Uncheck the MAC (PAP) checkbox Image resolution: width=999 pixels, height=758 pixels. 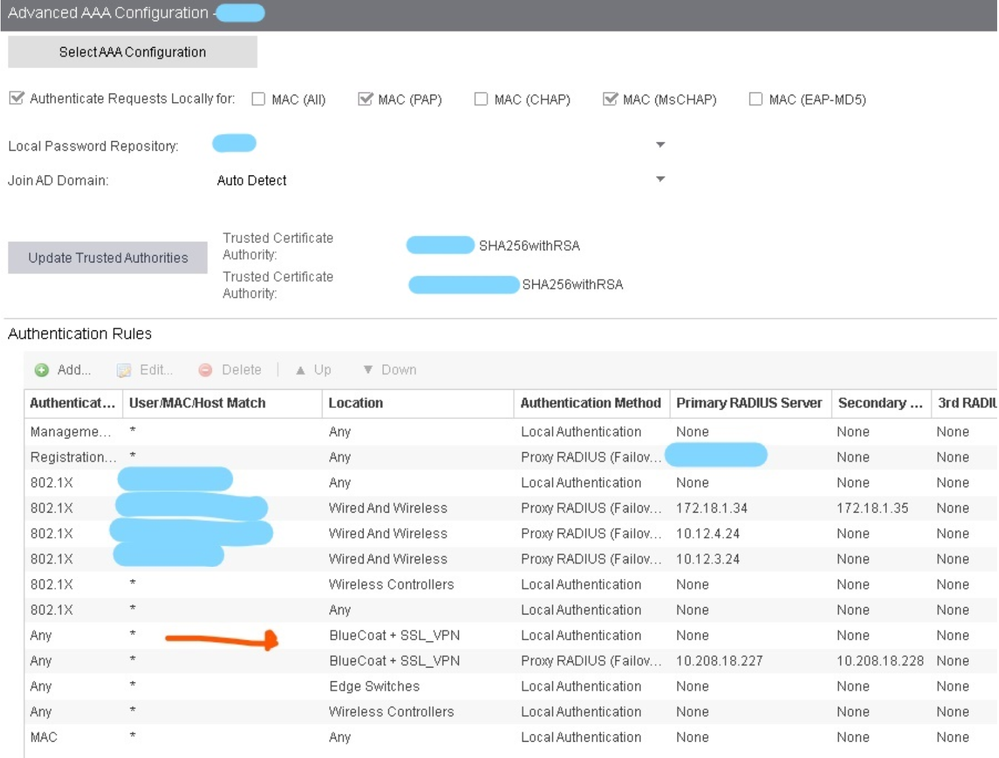pos(365,99)
